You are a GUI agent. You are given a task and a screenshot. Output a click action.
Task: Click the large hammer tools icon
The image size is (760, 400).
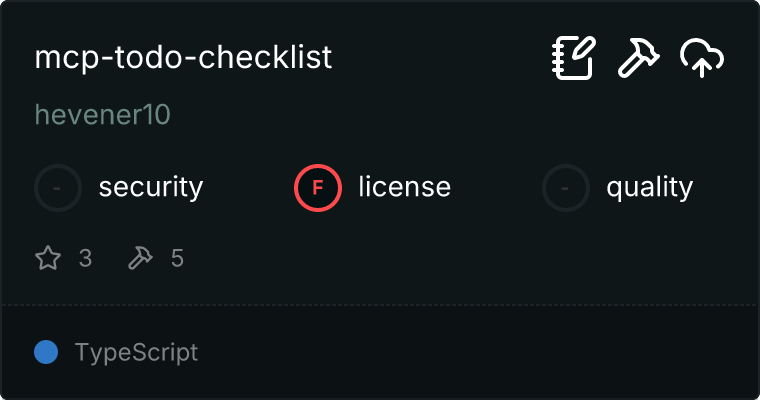tap(637, 58)
